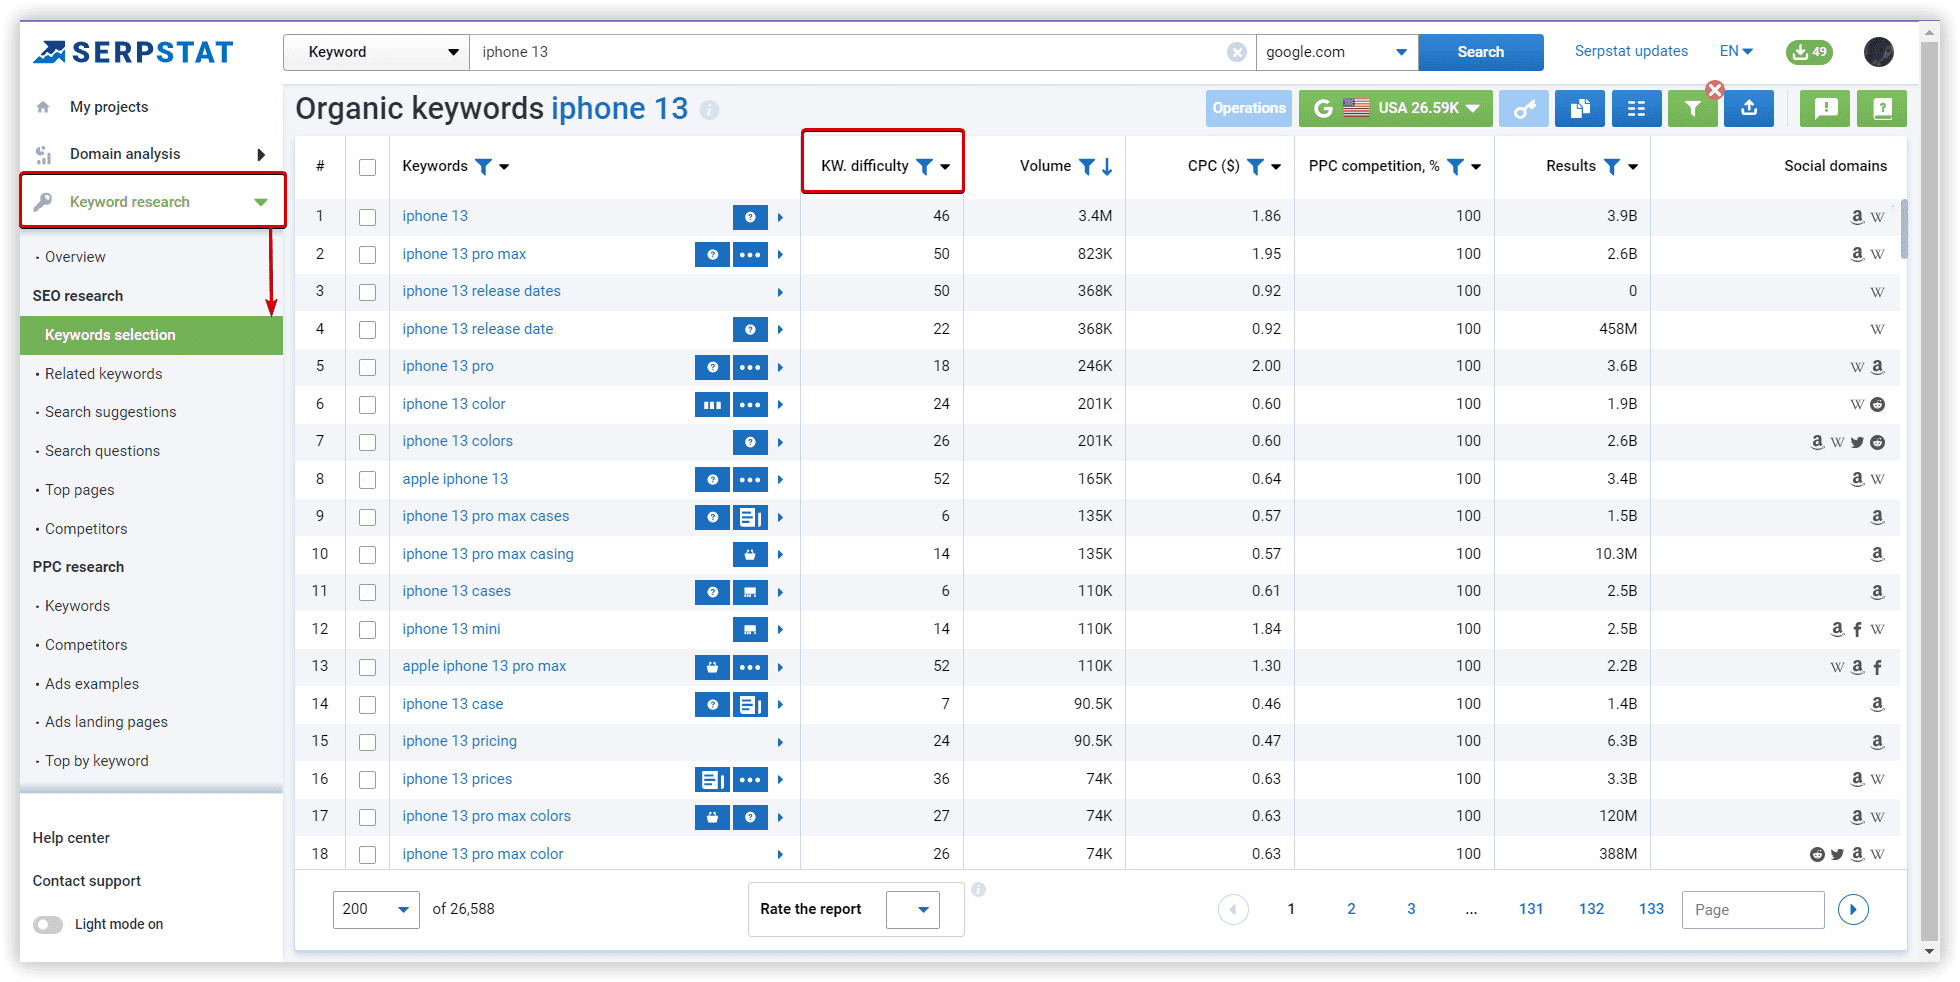
Task: Clear the search field with X icon
Action: click(1237, 52)
